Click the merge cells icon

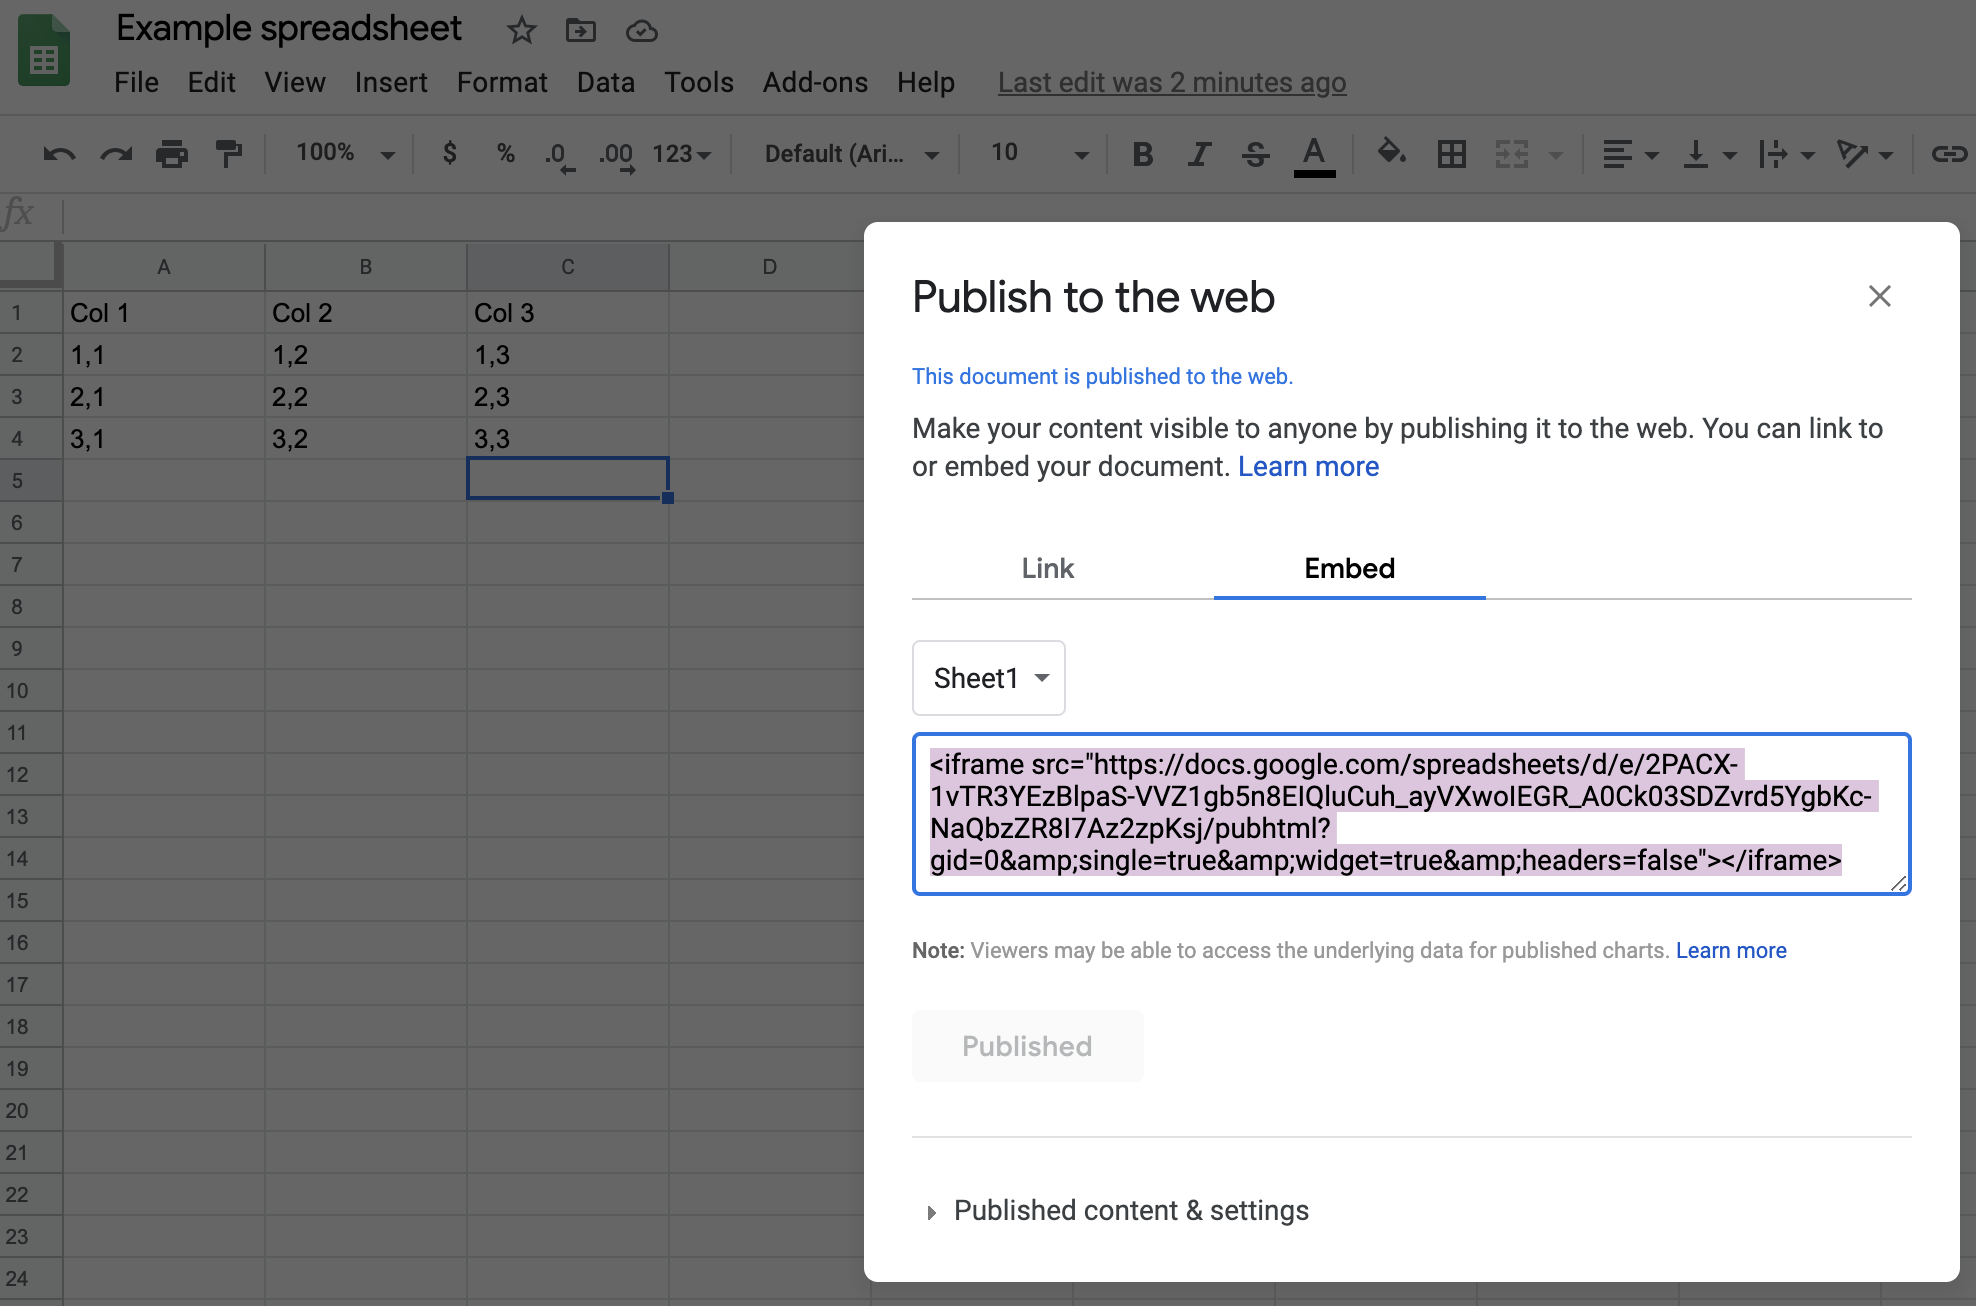click(x=1512, y=154)
